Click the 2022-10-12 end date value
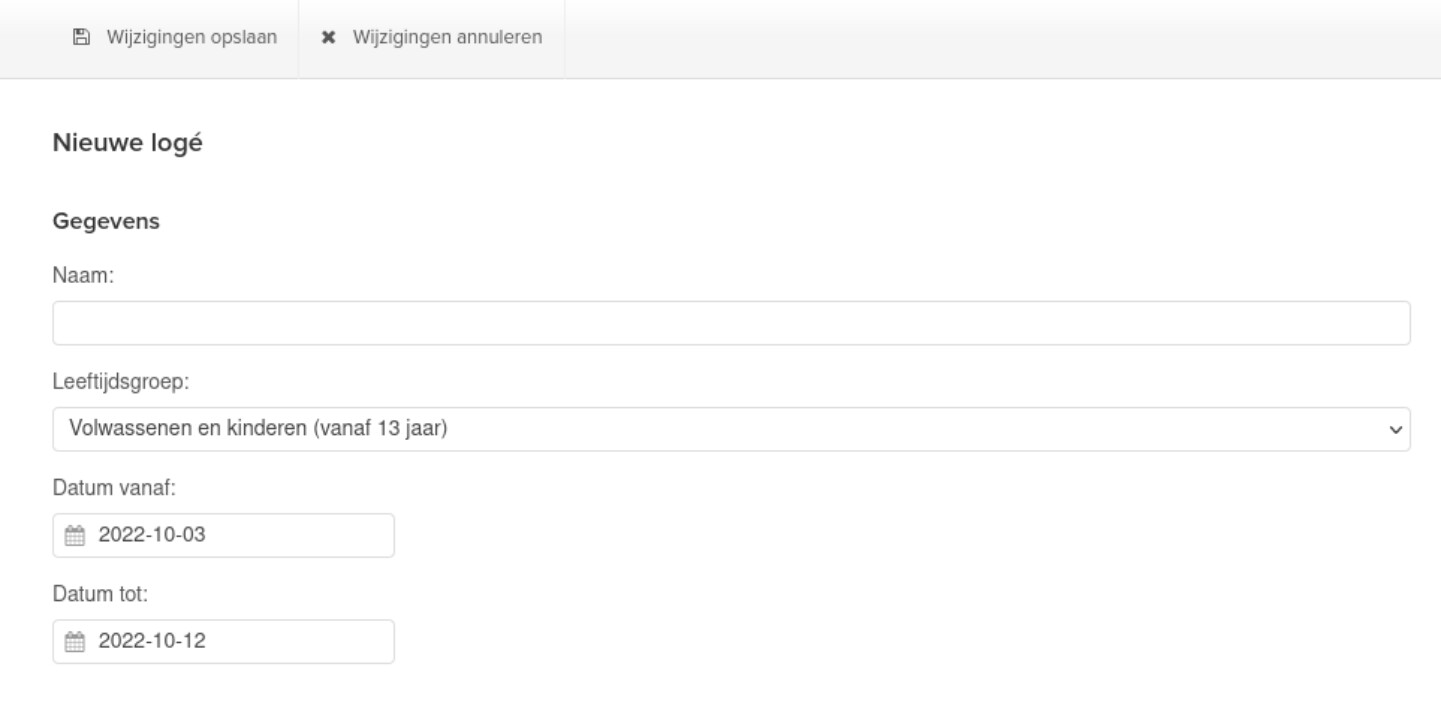Image resolution: width=1441 pixels, height=709 pixels. click(x=152, y=642)
